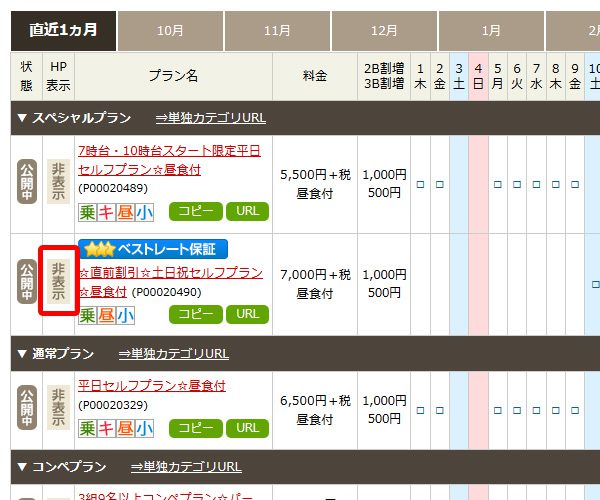Check day 7 box for plan P00020489
This screenshot has width=600, height=500.
tap(536, 184)
